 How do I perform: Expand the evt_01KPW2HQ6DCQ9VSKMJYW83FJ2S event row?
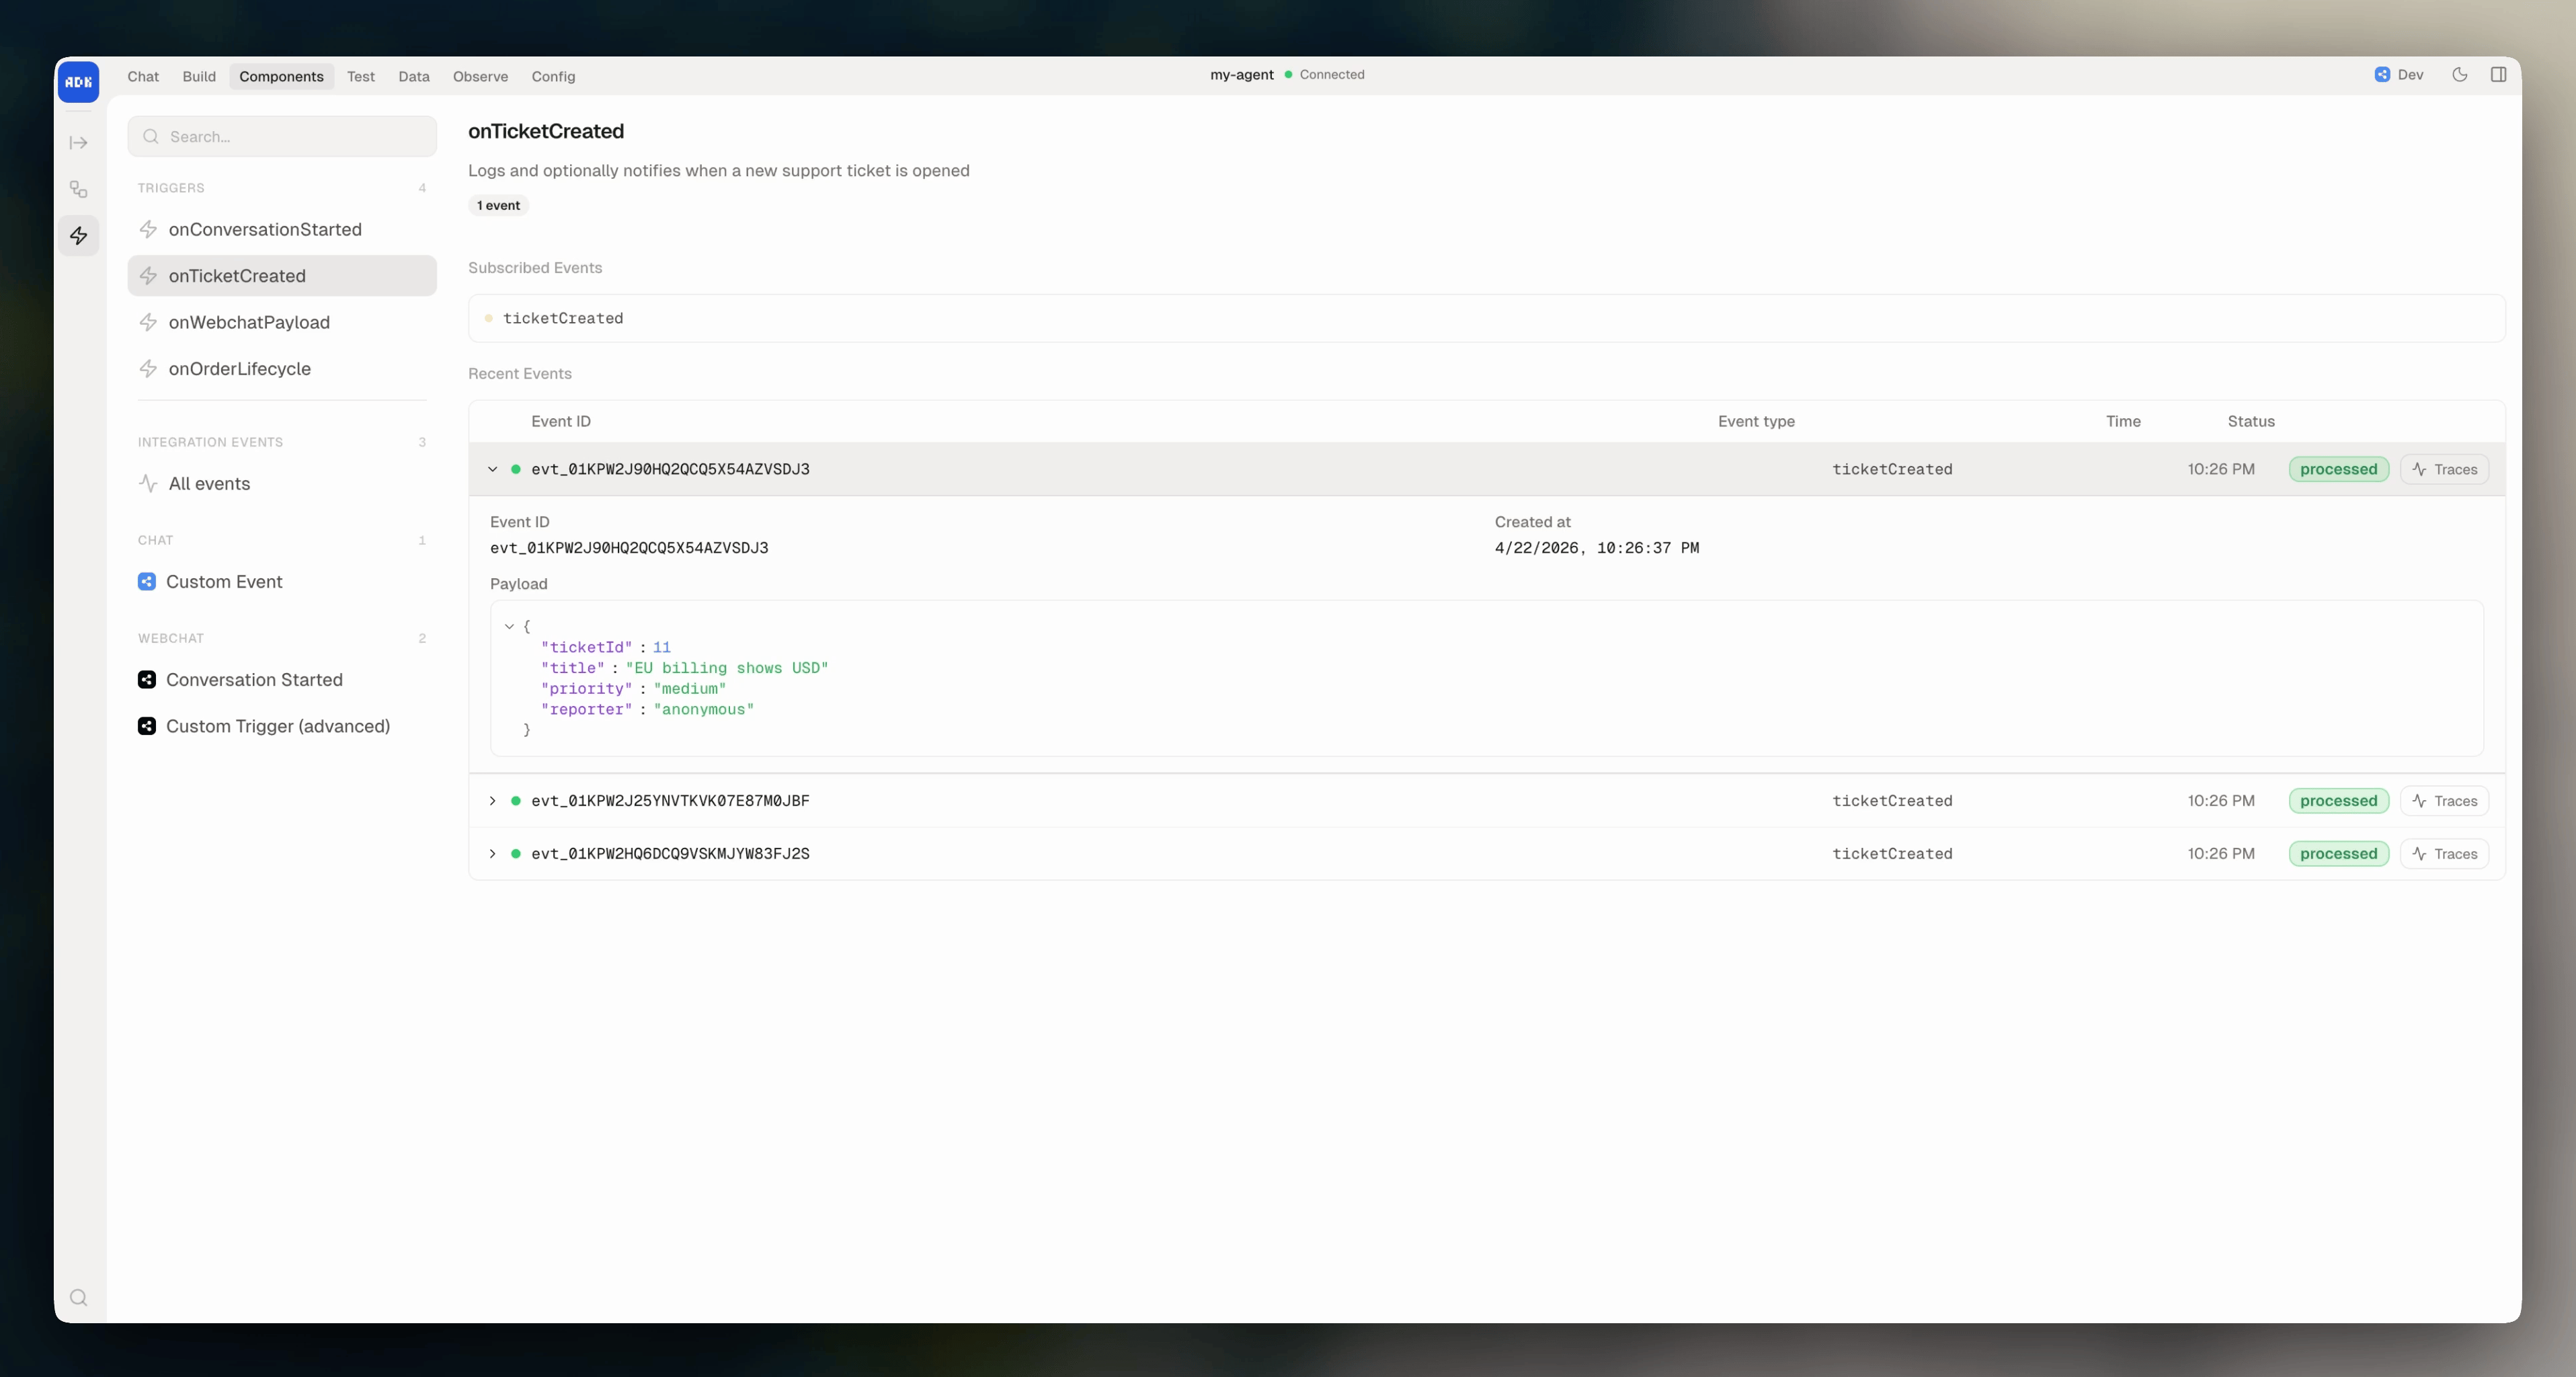(492, 853)
